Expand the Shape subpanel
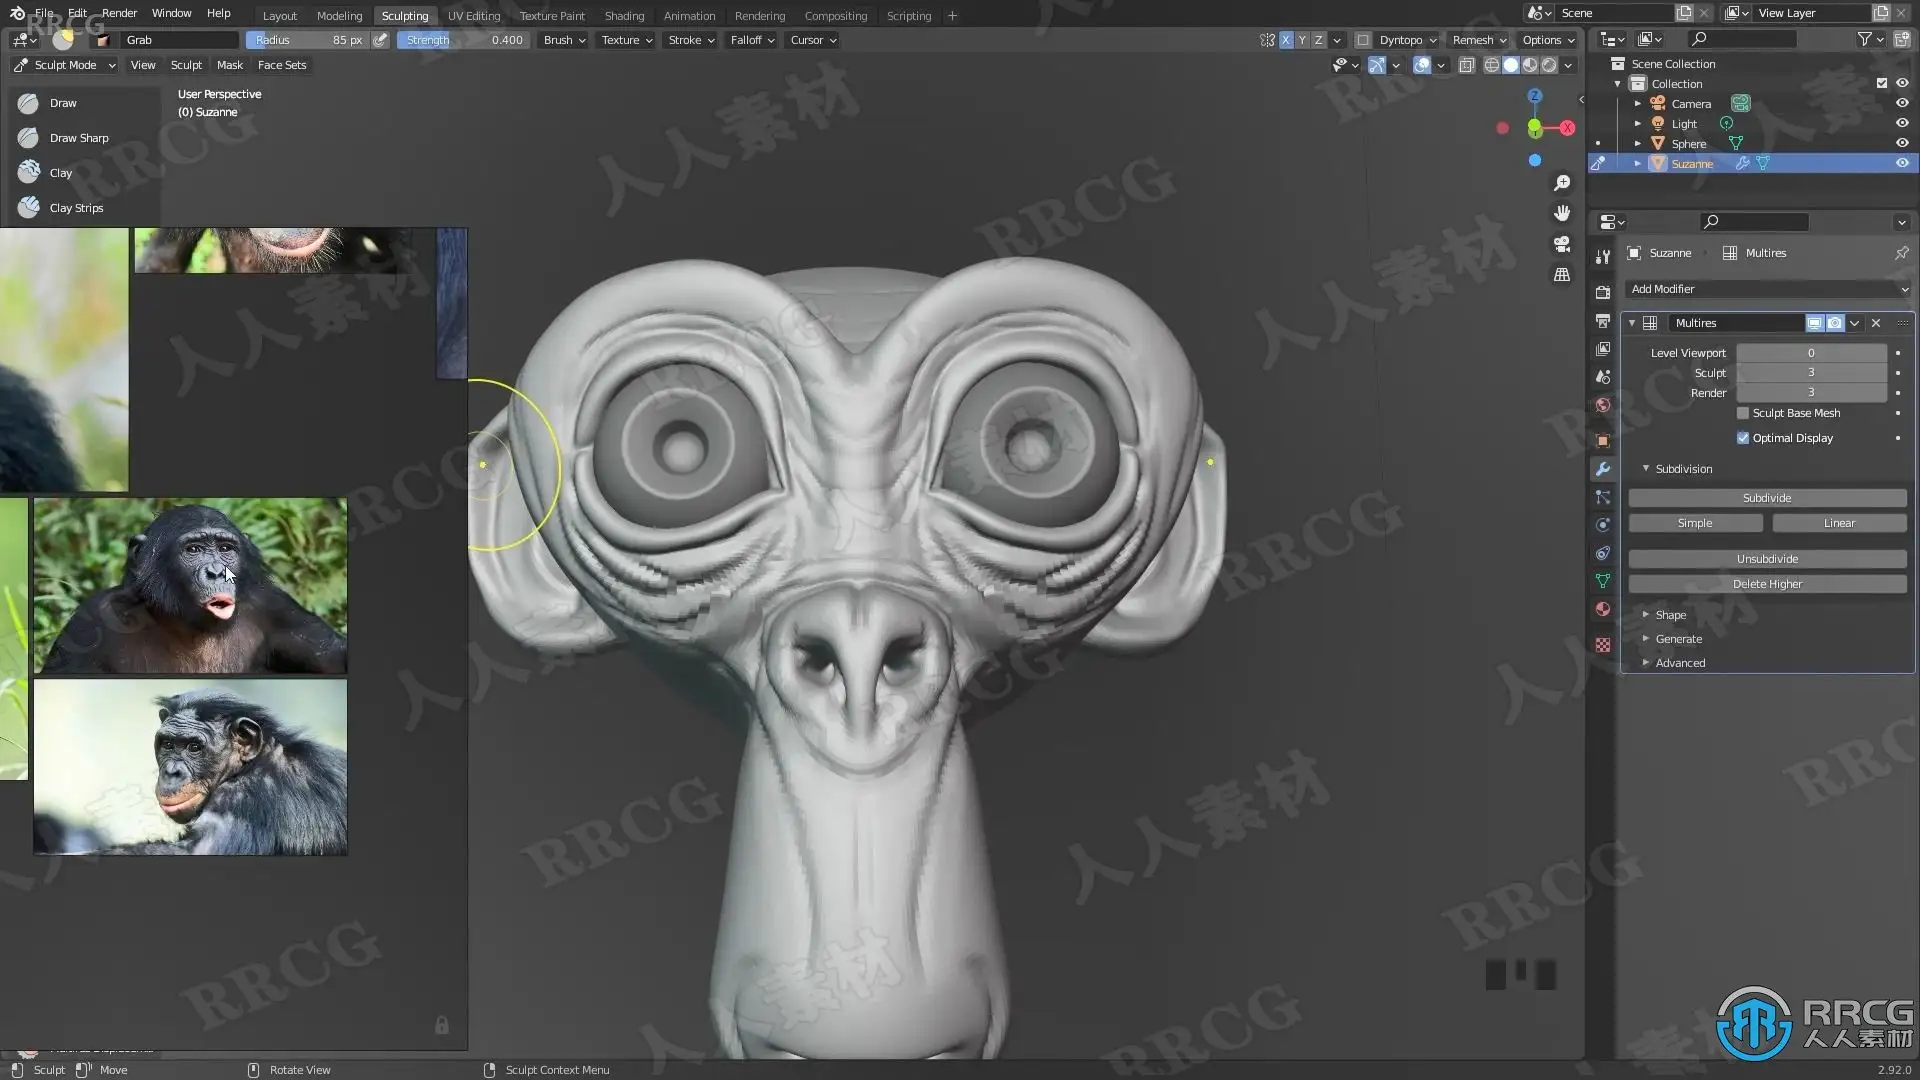This screenshot has width=1920, height=1080. pyautogui.click(x=1669, y=615)
